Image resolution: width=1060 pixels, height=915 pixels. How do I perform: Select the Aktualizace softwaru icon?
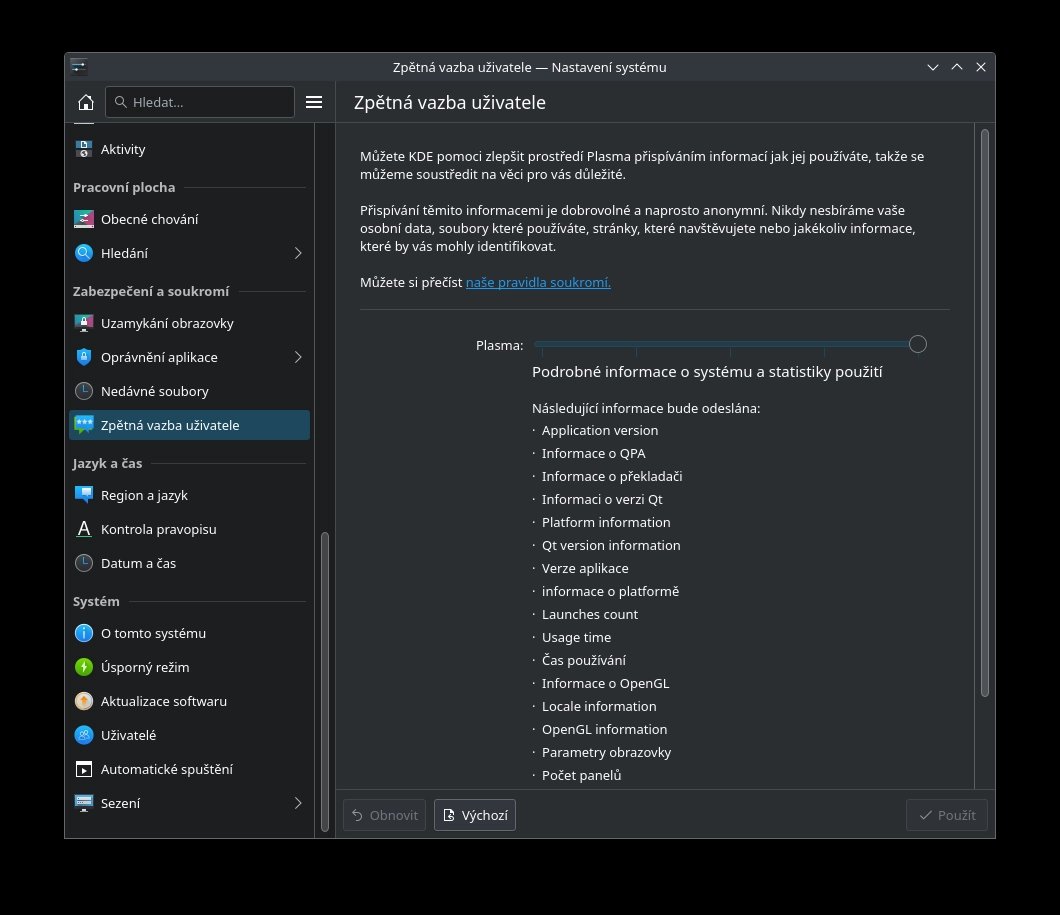coord(84,701)
